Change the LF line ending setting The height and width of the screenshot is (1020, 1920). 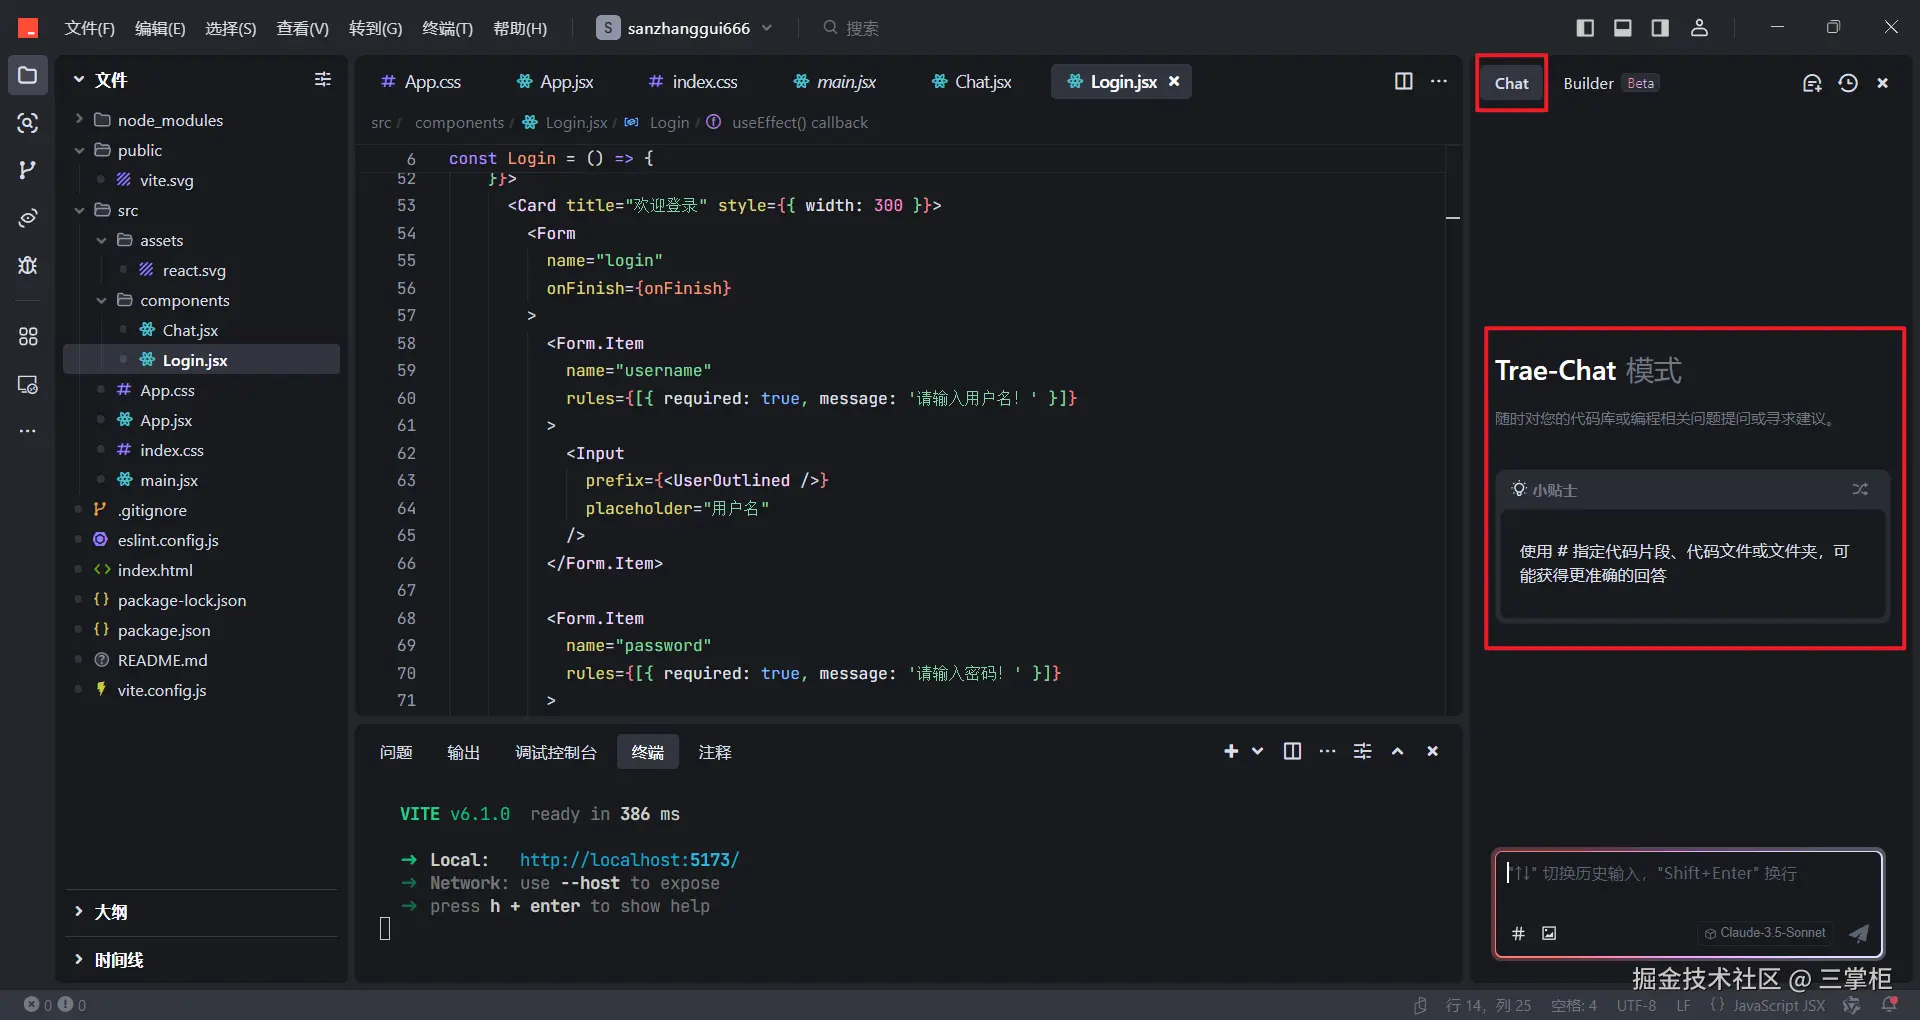pos(1684,1005)
